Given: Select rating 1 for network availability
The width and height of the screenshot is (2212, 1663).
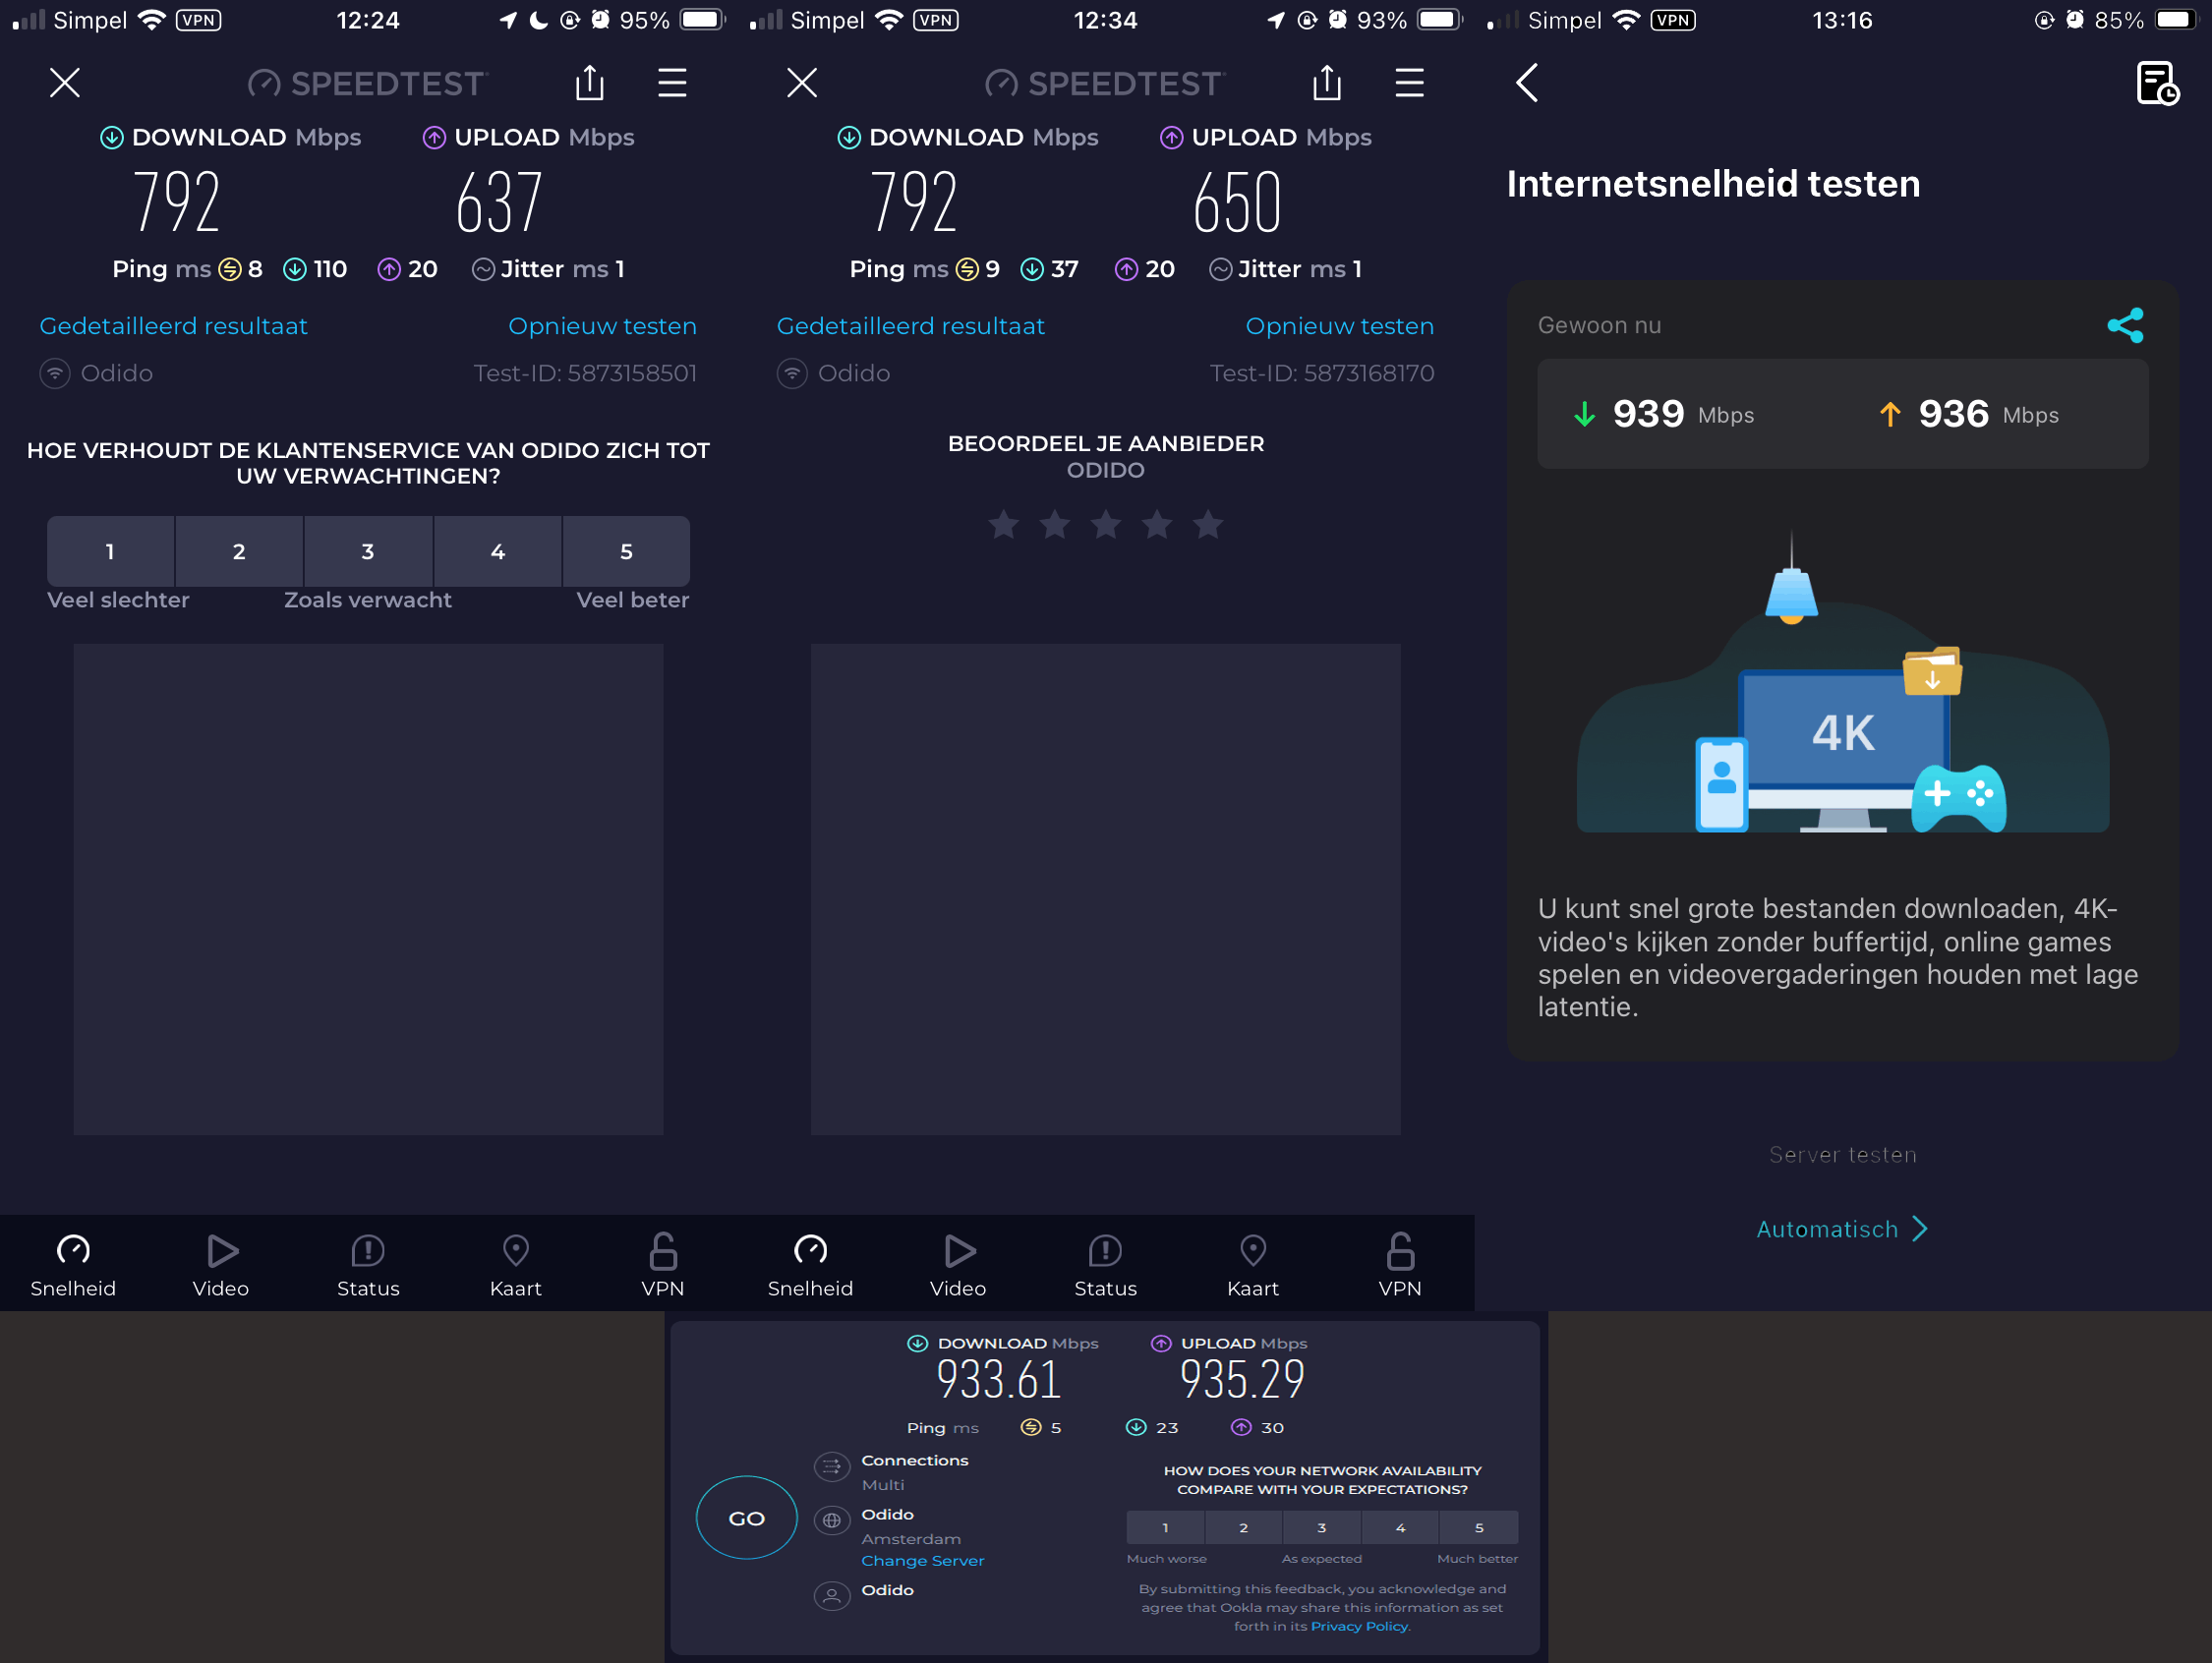Looking at the screenshot, I should (x=1165, y=1527).
